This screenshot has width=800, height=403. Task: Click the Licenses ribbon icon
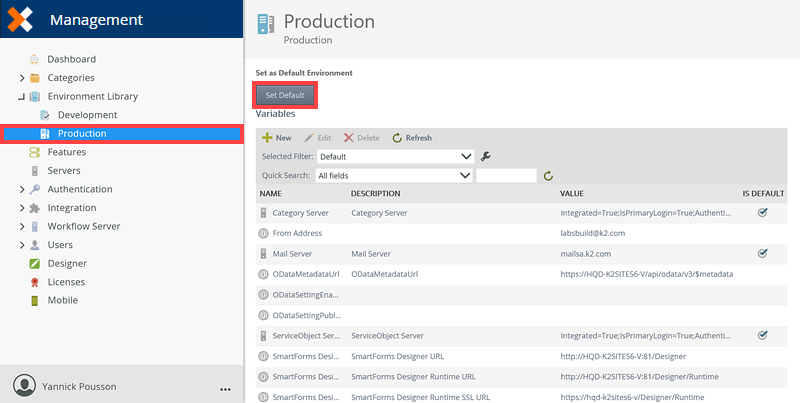[x=35, y=282]
